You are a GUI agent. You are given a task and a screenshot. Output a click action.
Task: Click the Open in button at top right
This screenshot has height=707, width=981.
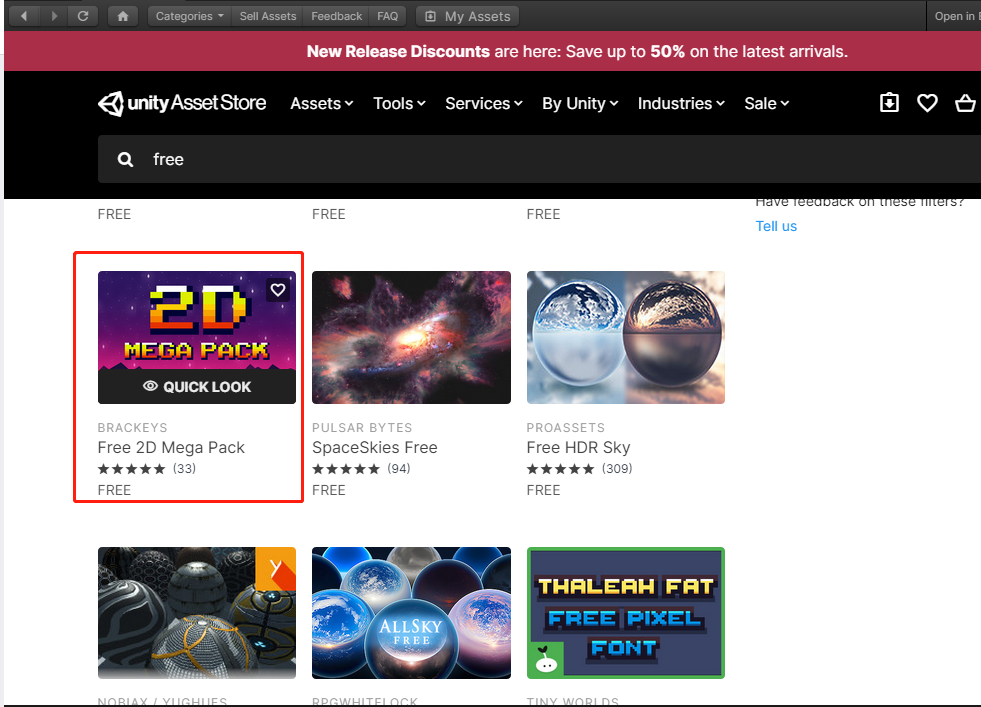click(955, 16)
